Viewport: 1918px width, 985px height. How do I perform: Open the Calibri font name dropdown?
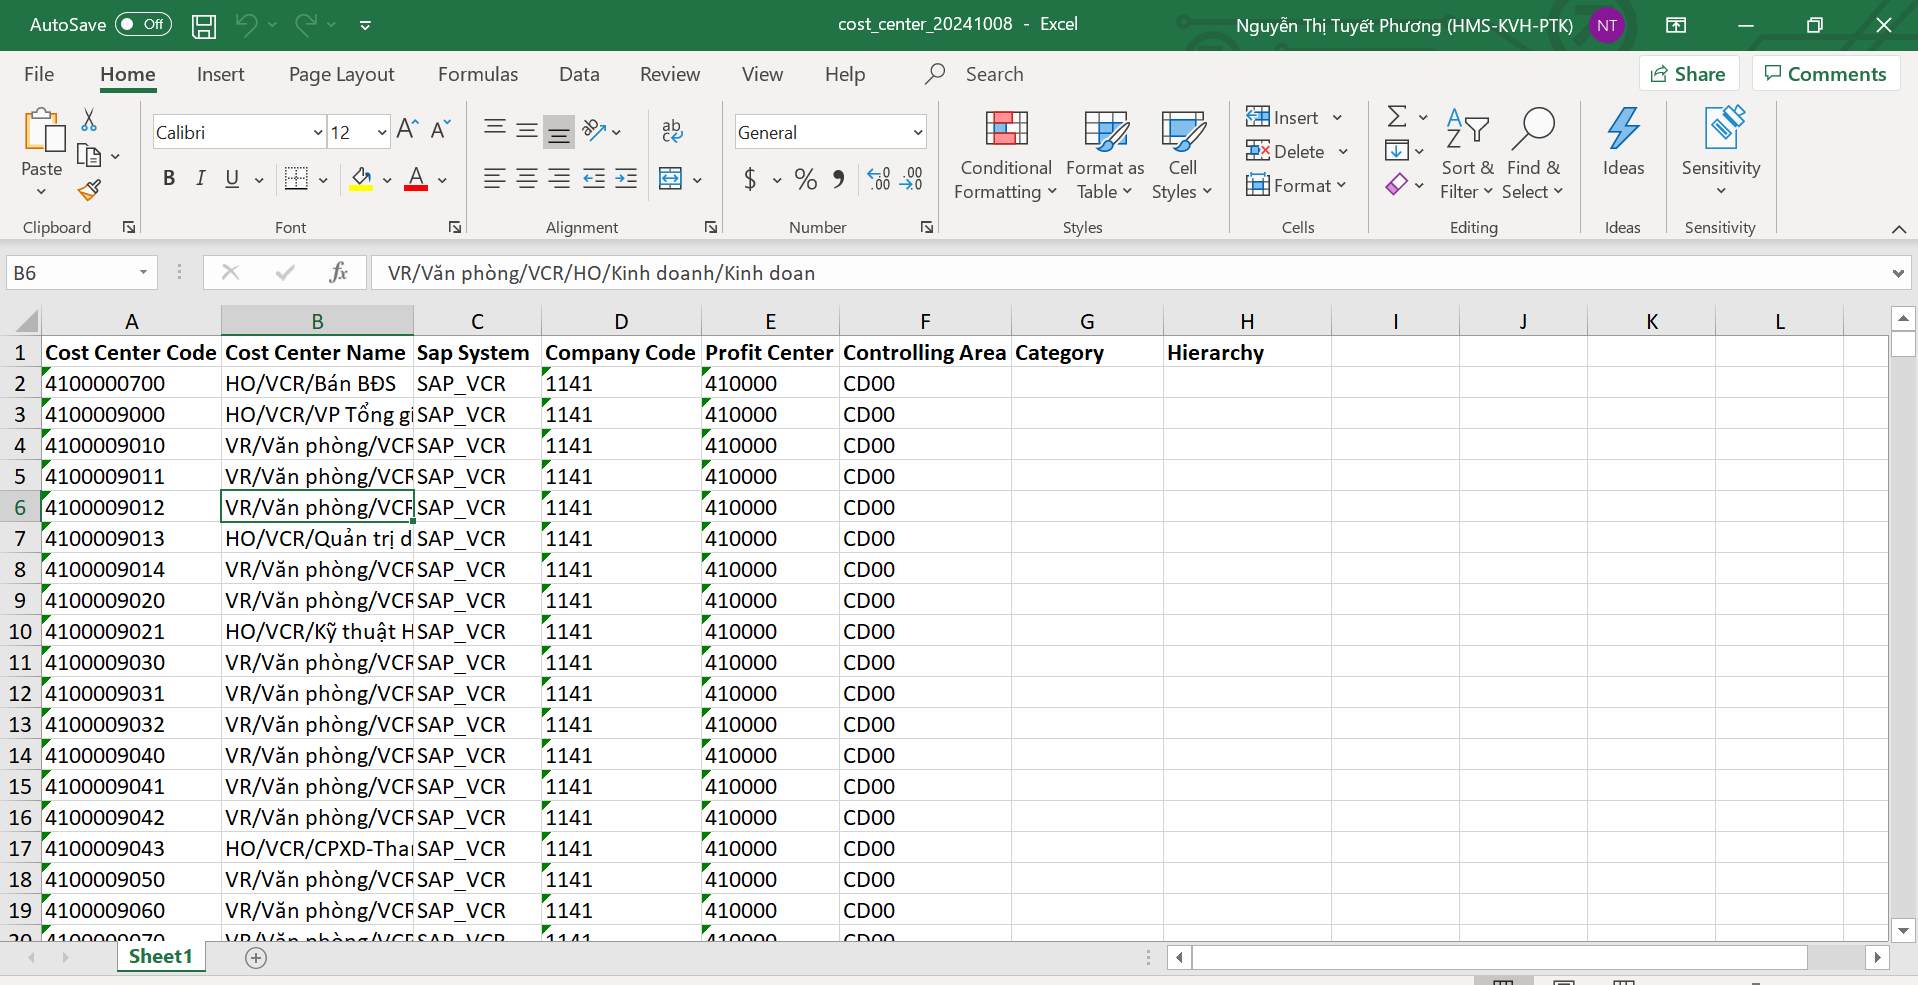tap(318, 132)
